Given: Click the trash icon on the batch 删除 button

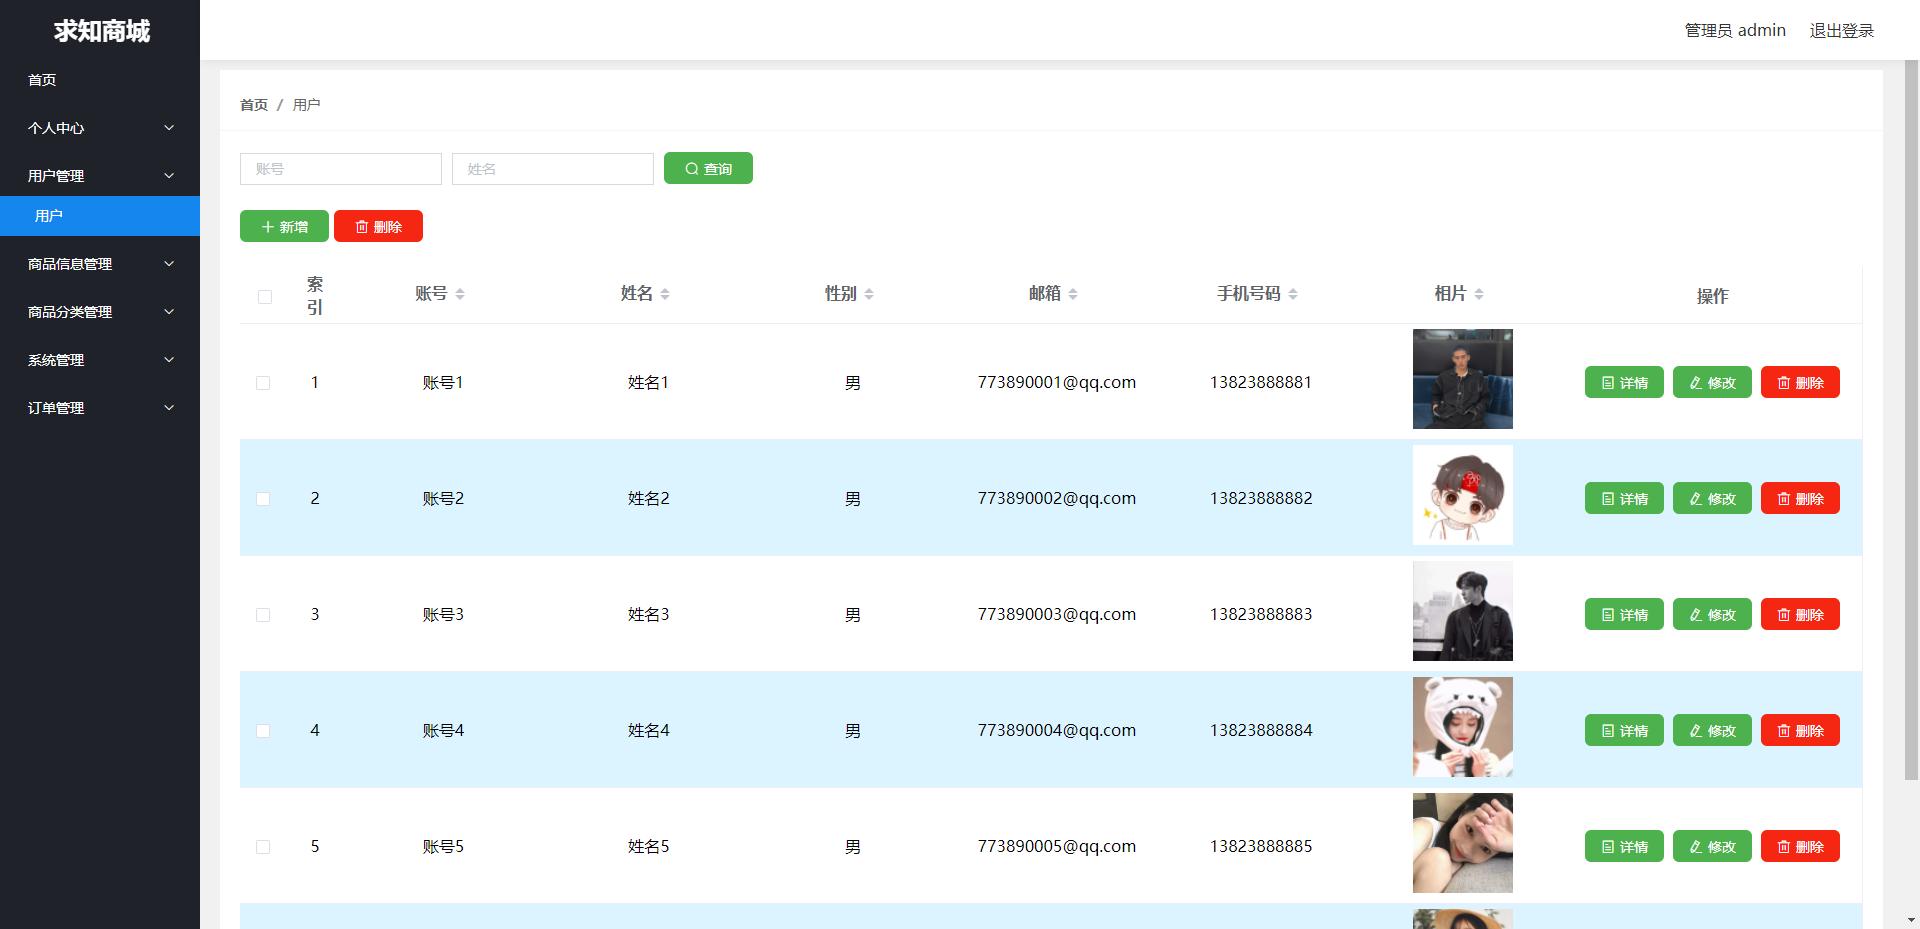Looking at the screenshot, I should click(x=362, y=227).
